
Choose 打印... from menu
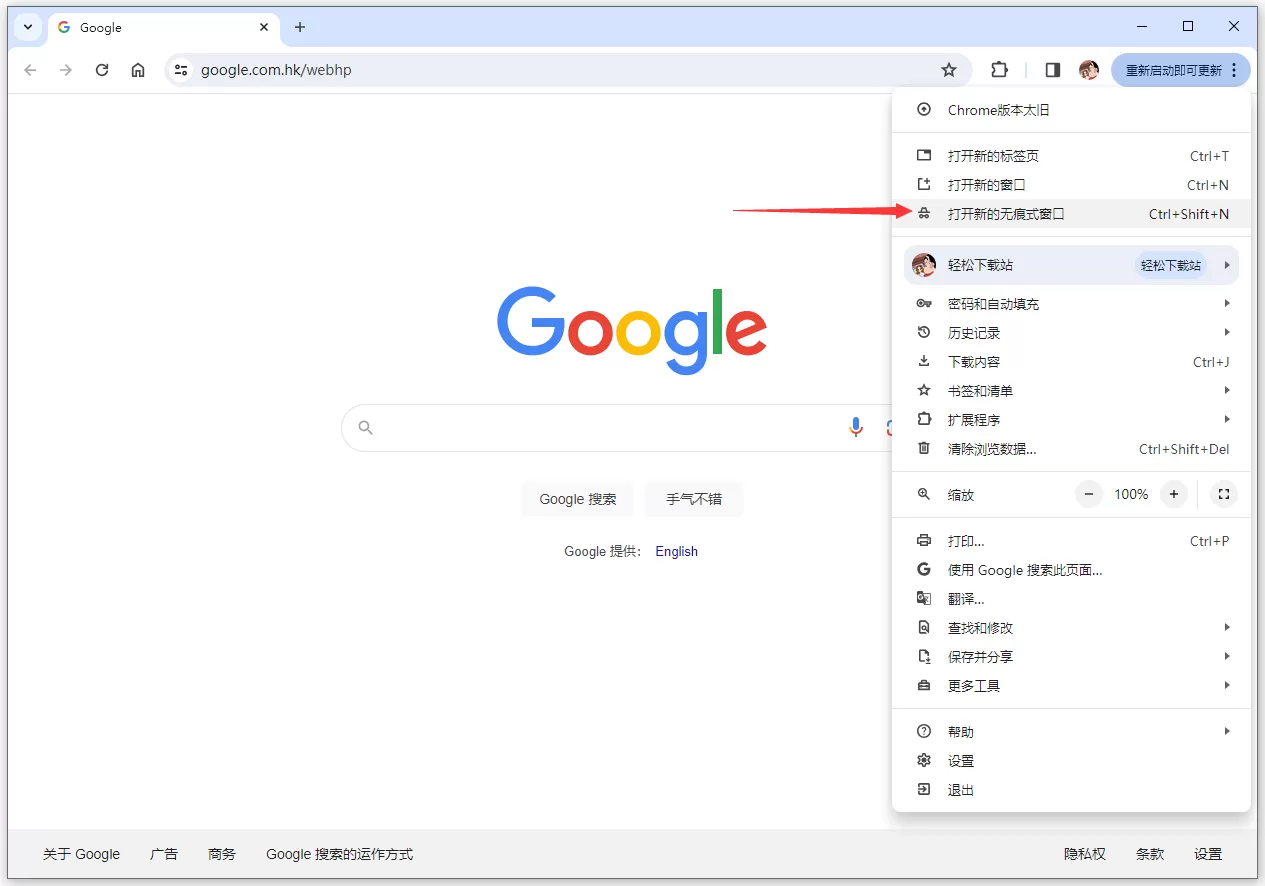pyautogui.click(x=1071, y=541)
